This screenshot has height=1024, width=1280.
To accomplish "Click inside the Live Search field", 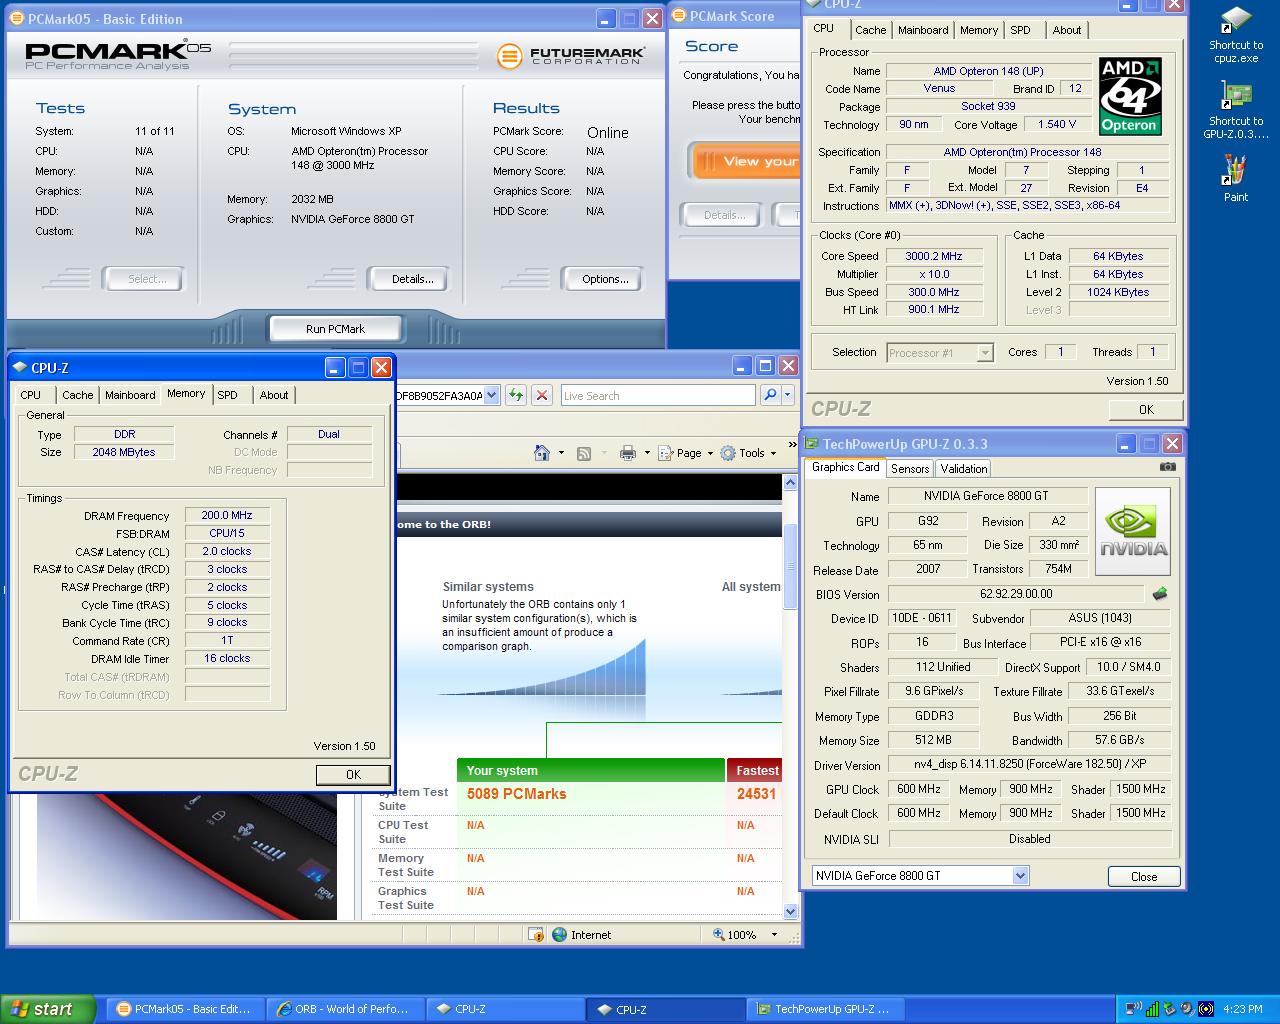I will (658, 395).
